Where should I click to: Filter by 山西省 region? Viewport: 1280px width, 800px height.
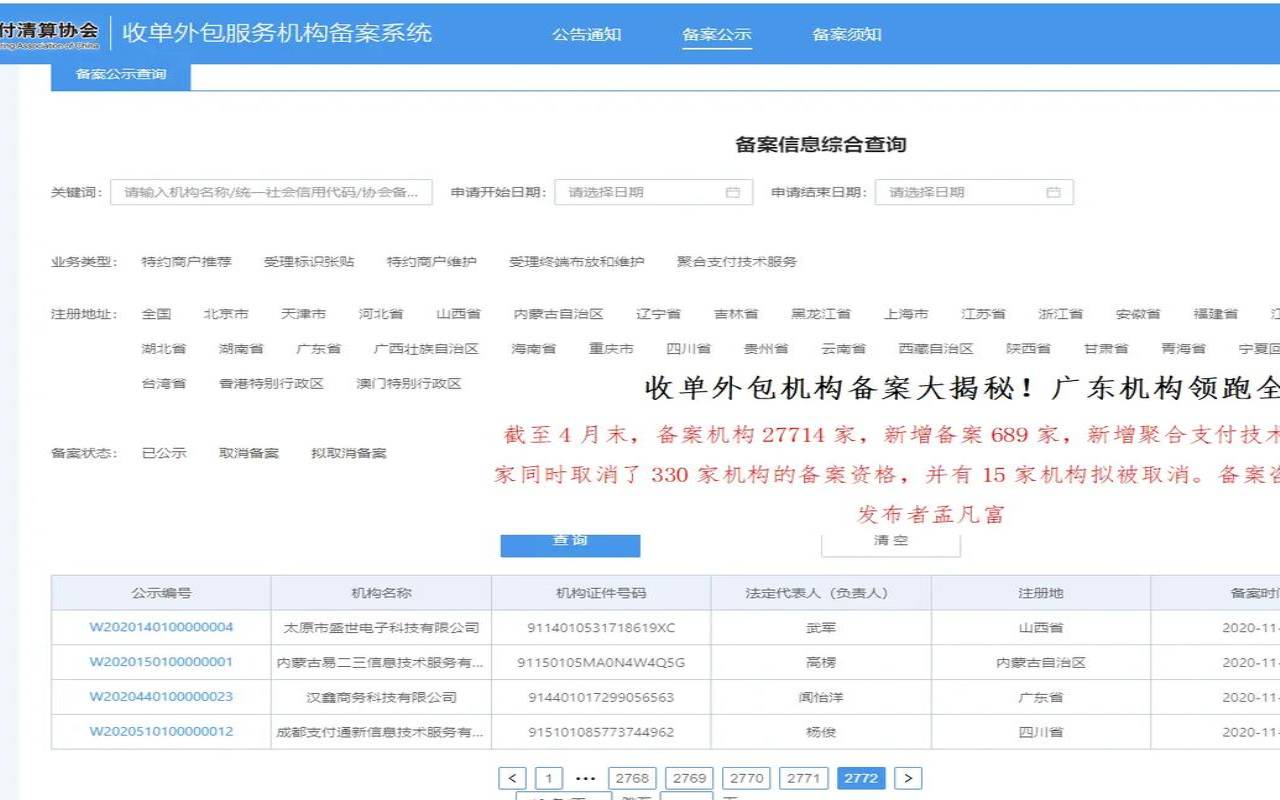(459, 314)
